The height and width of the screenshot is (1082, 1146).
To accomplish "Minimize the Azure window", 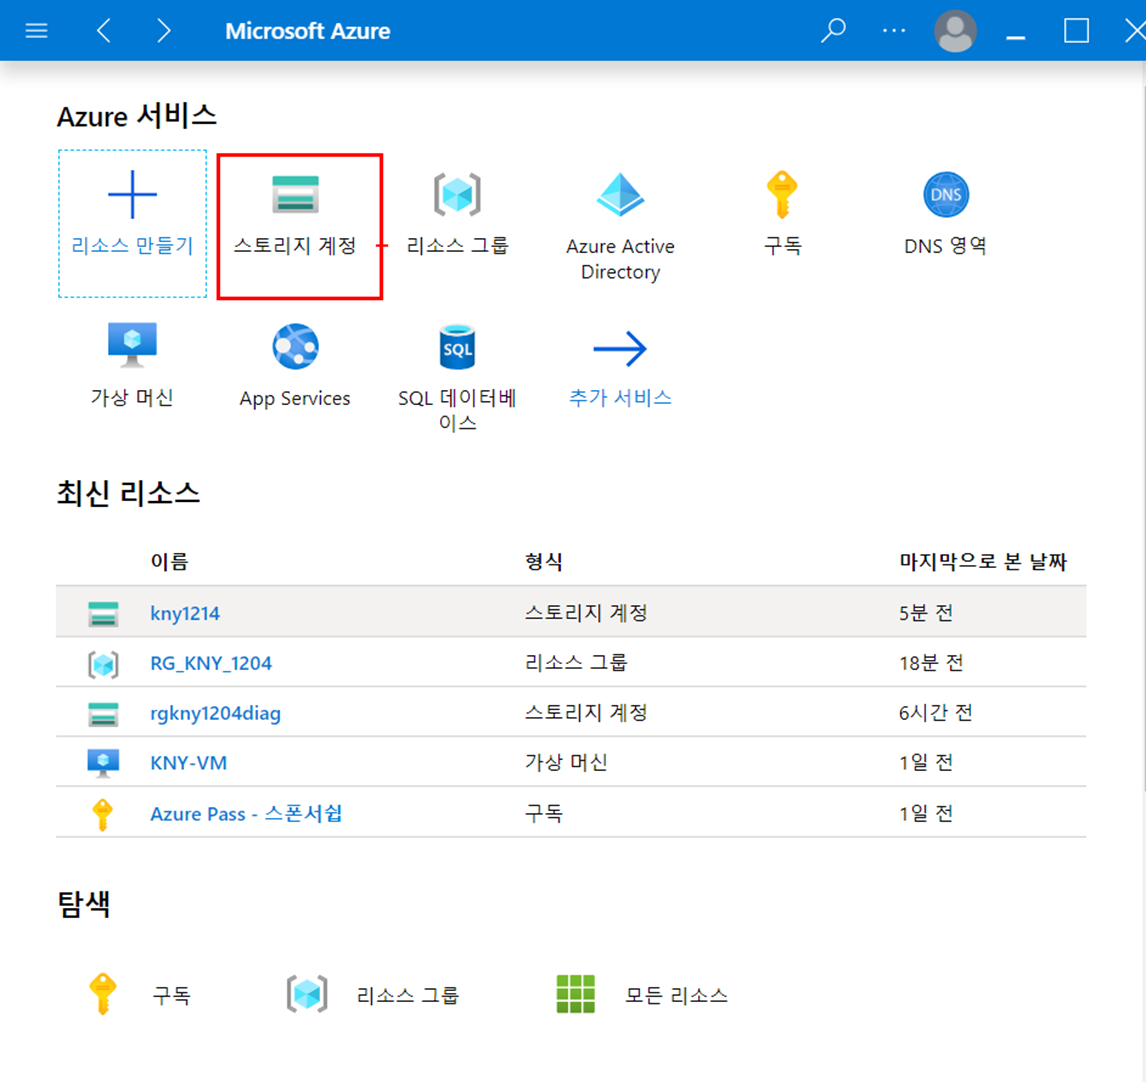I will tap(1016, 37).
